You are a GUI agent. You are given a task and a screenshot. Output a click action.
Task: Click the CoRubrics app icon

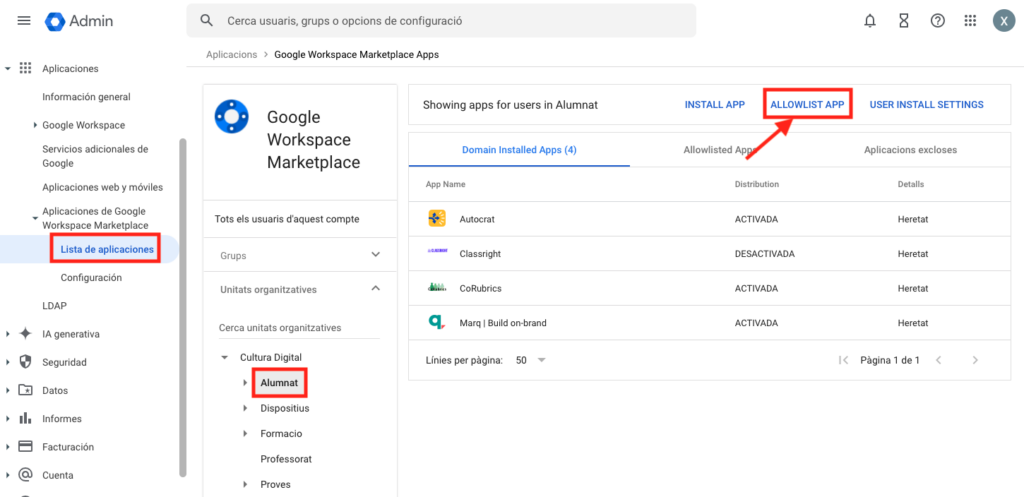pyautogui.click(x=437, y=288)
